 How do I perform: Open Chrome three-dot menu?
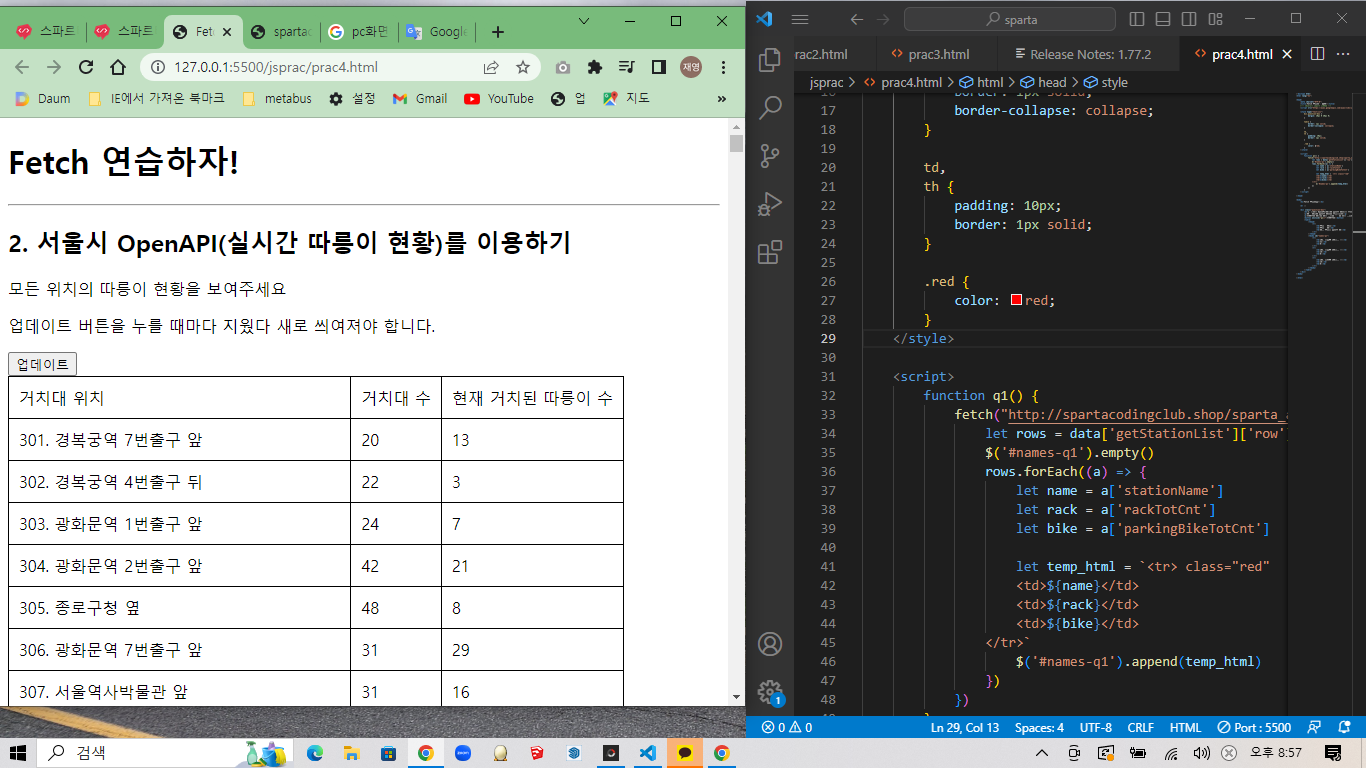(723, 67)
